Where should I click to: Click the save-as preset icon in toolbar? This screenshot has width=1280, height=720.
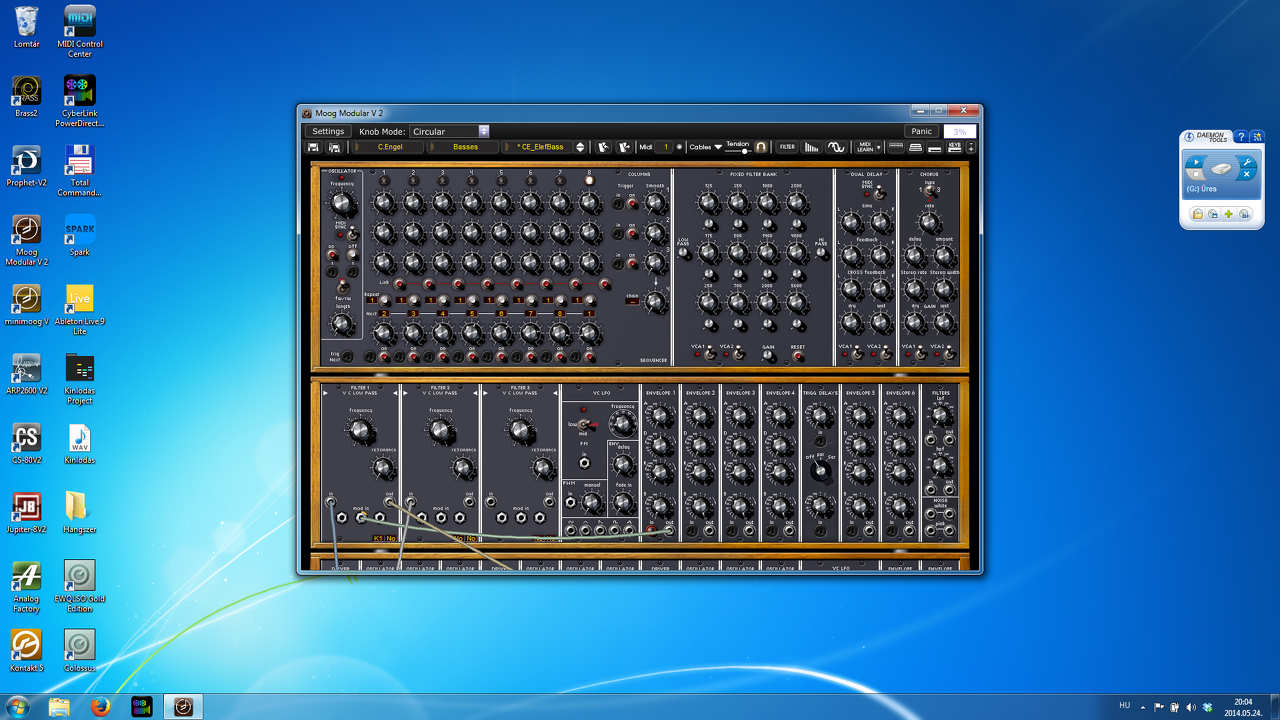(334, 147)
